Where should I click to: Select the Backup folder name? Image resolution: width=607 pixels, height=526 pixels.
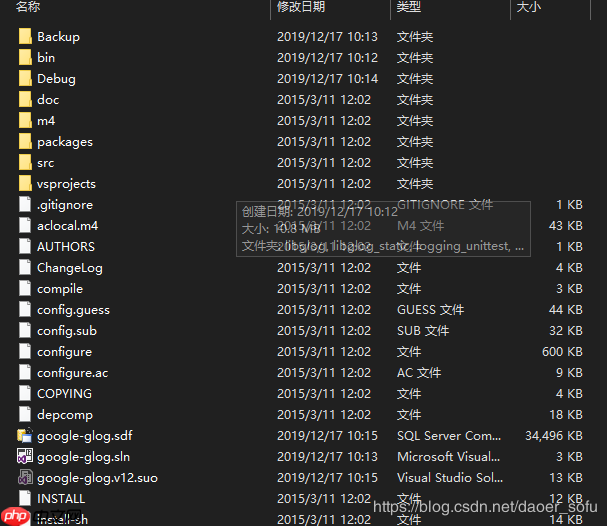pyautogui.click(x=58, y=37)
